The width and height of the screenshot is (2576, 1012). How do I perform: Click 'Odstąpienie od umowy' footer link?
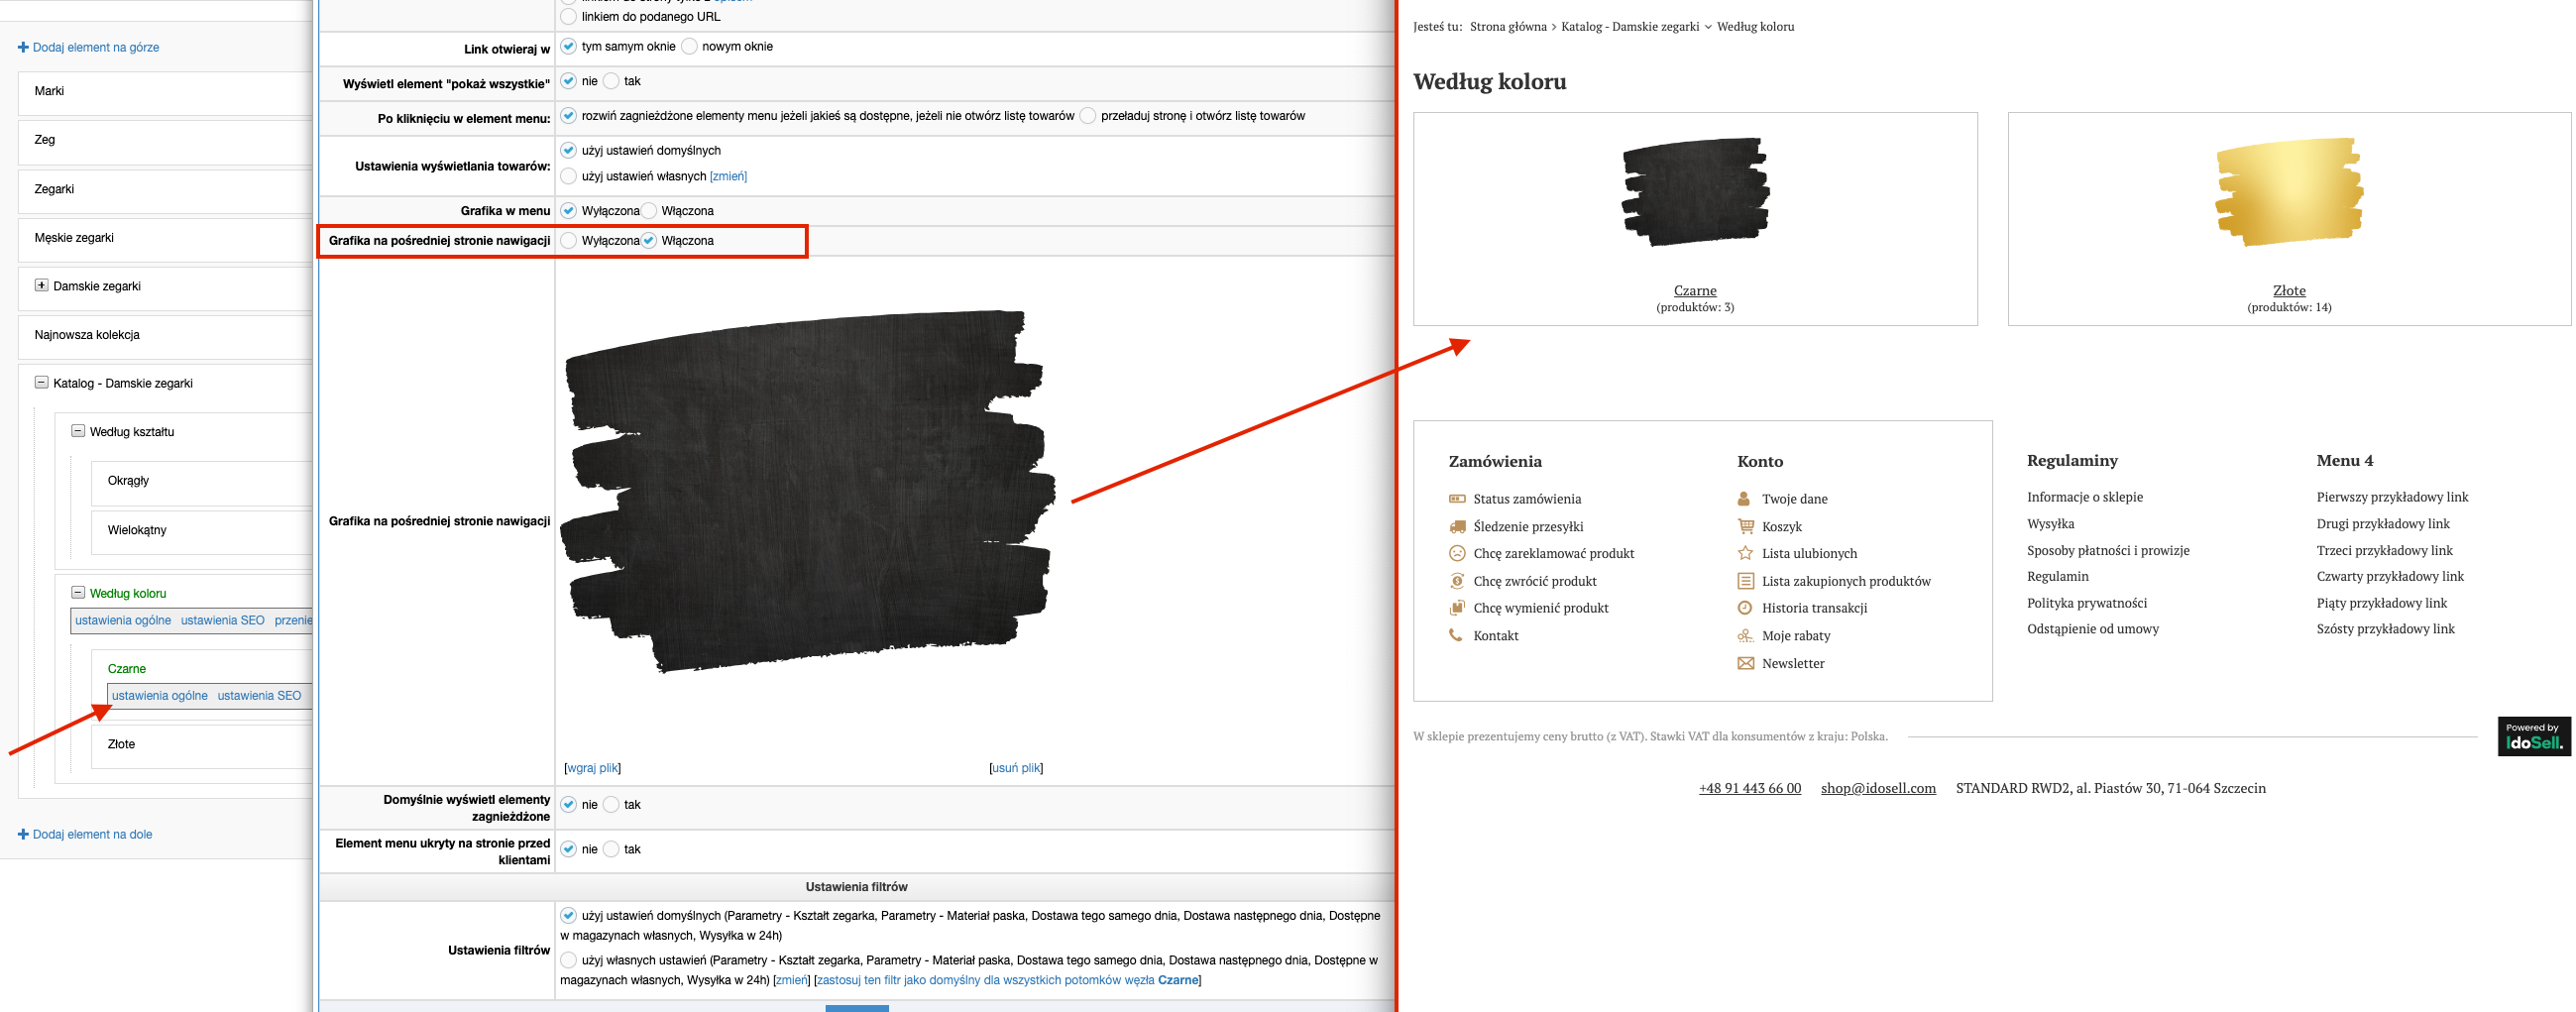point(2093,629)
